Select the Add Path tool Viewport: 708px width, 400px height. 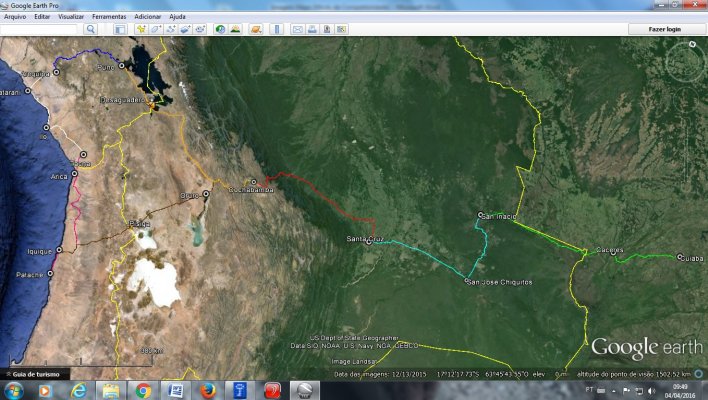(x=171, y=29)
